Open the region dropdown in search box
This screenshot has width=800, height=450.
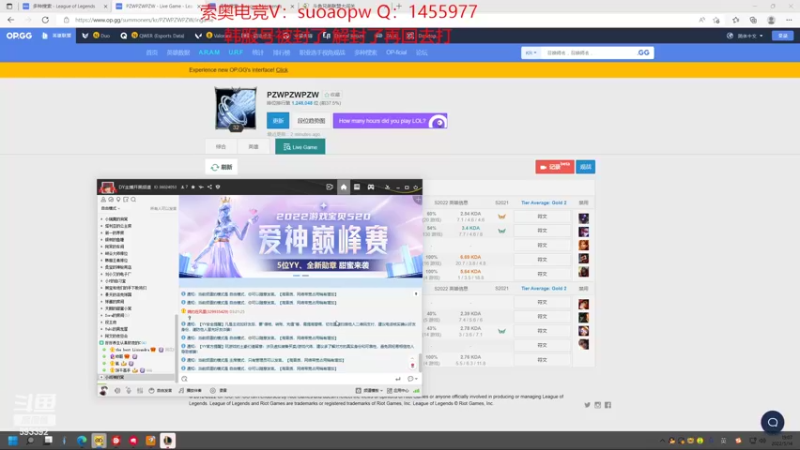531,53
